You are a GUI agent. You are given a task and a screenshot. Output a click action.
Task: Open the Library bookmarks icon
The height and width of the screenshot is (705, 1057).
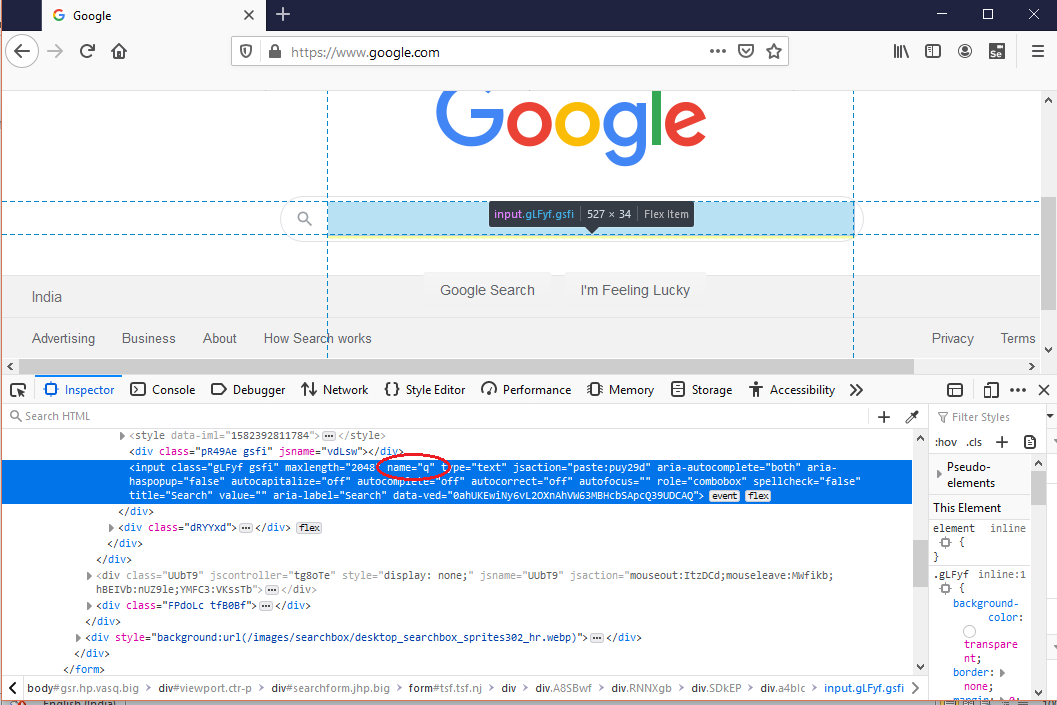pyautogui.click(x=901, y=51)
